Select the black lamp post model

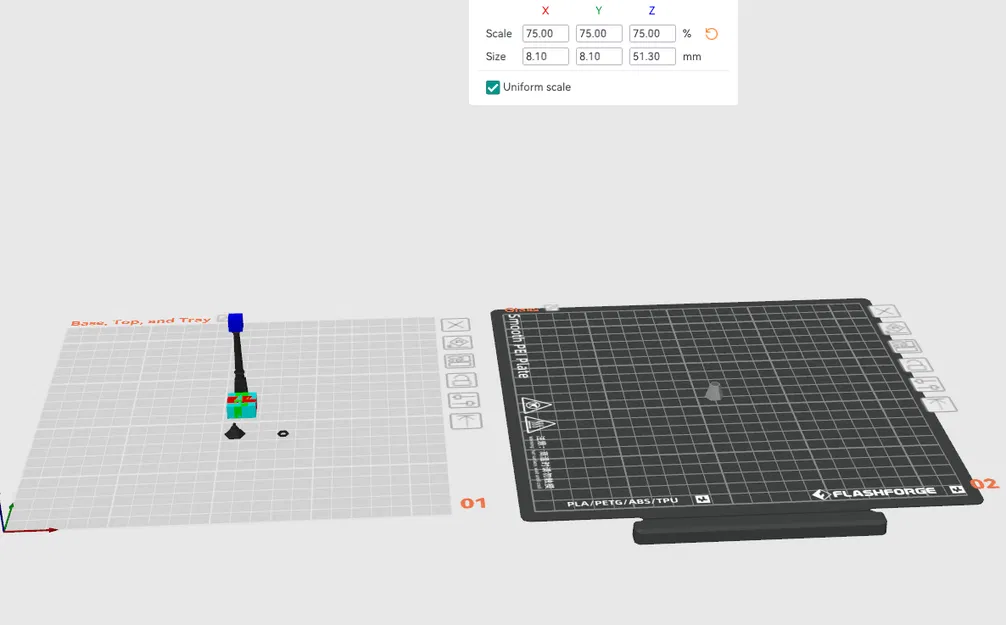click(238, 363)
